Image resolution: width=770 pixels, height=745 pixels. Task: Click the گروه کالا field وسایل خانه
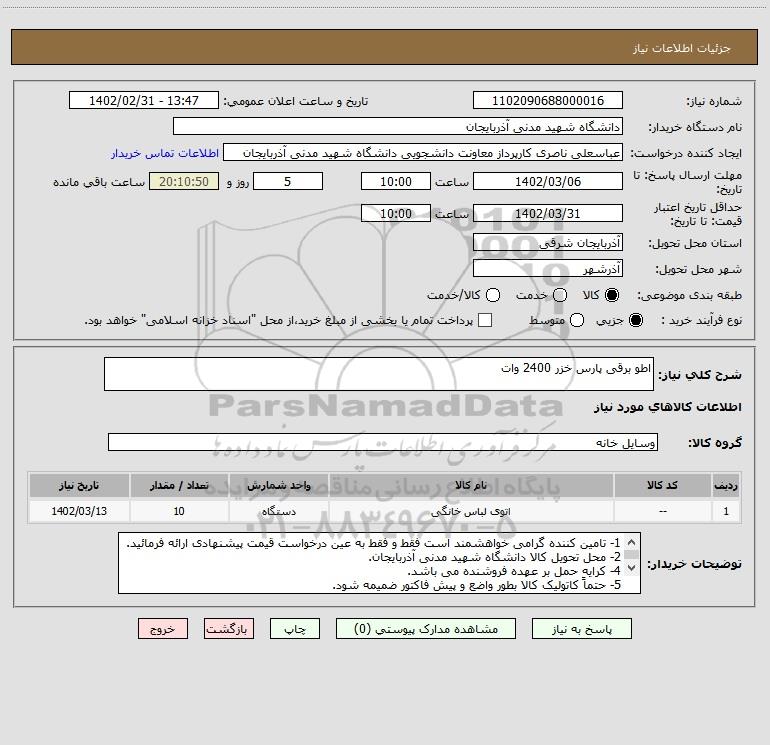tap(383, 442)
